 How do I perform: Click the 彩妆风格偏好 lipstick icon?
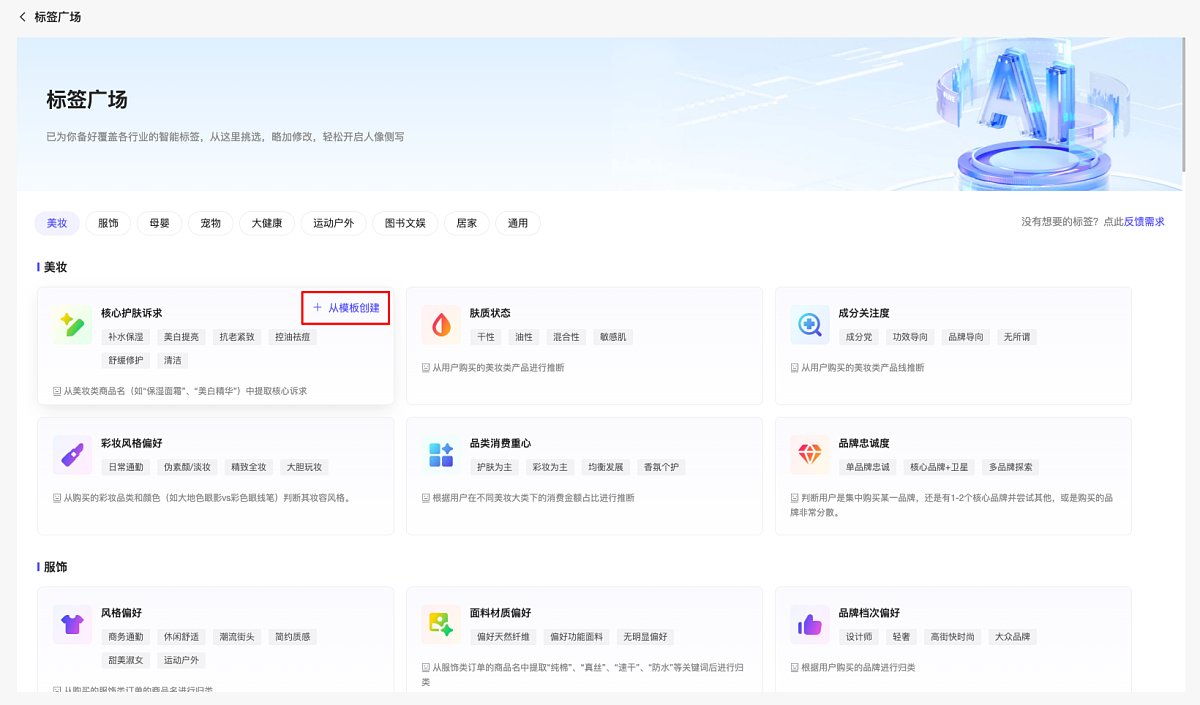(x=72, y=455)
